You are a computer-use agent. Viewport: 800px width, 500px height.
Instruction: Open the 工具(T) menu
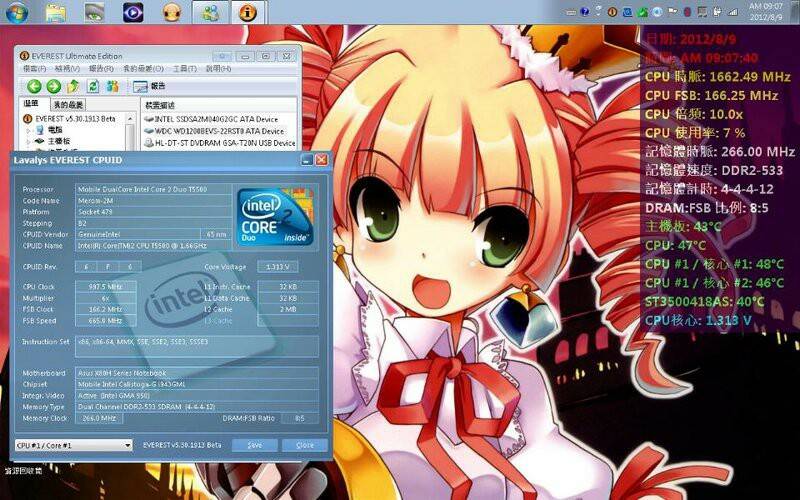click(x=185, y=68)
